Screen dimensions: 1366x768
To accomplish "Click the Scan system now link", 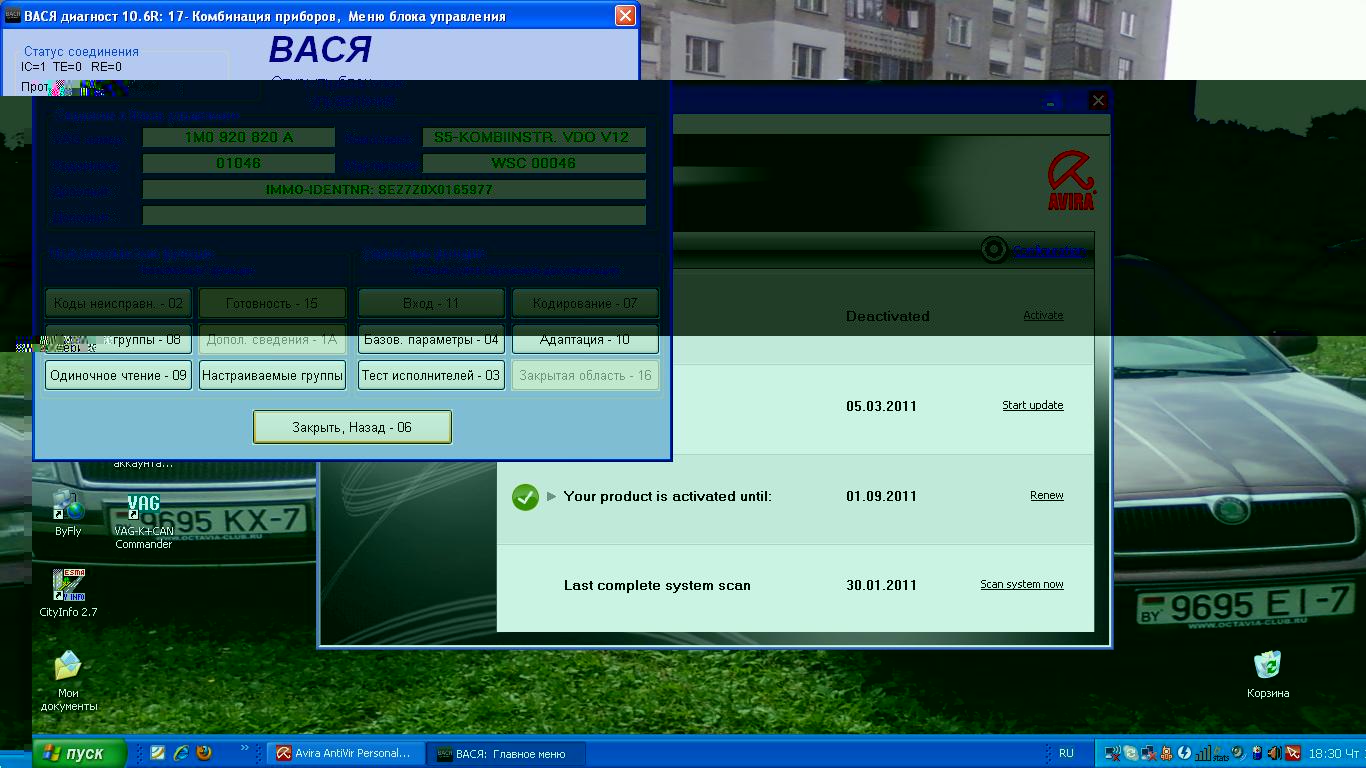I will 1021,584.
